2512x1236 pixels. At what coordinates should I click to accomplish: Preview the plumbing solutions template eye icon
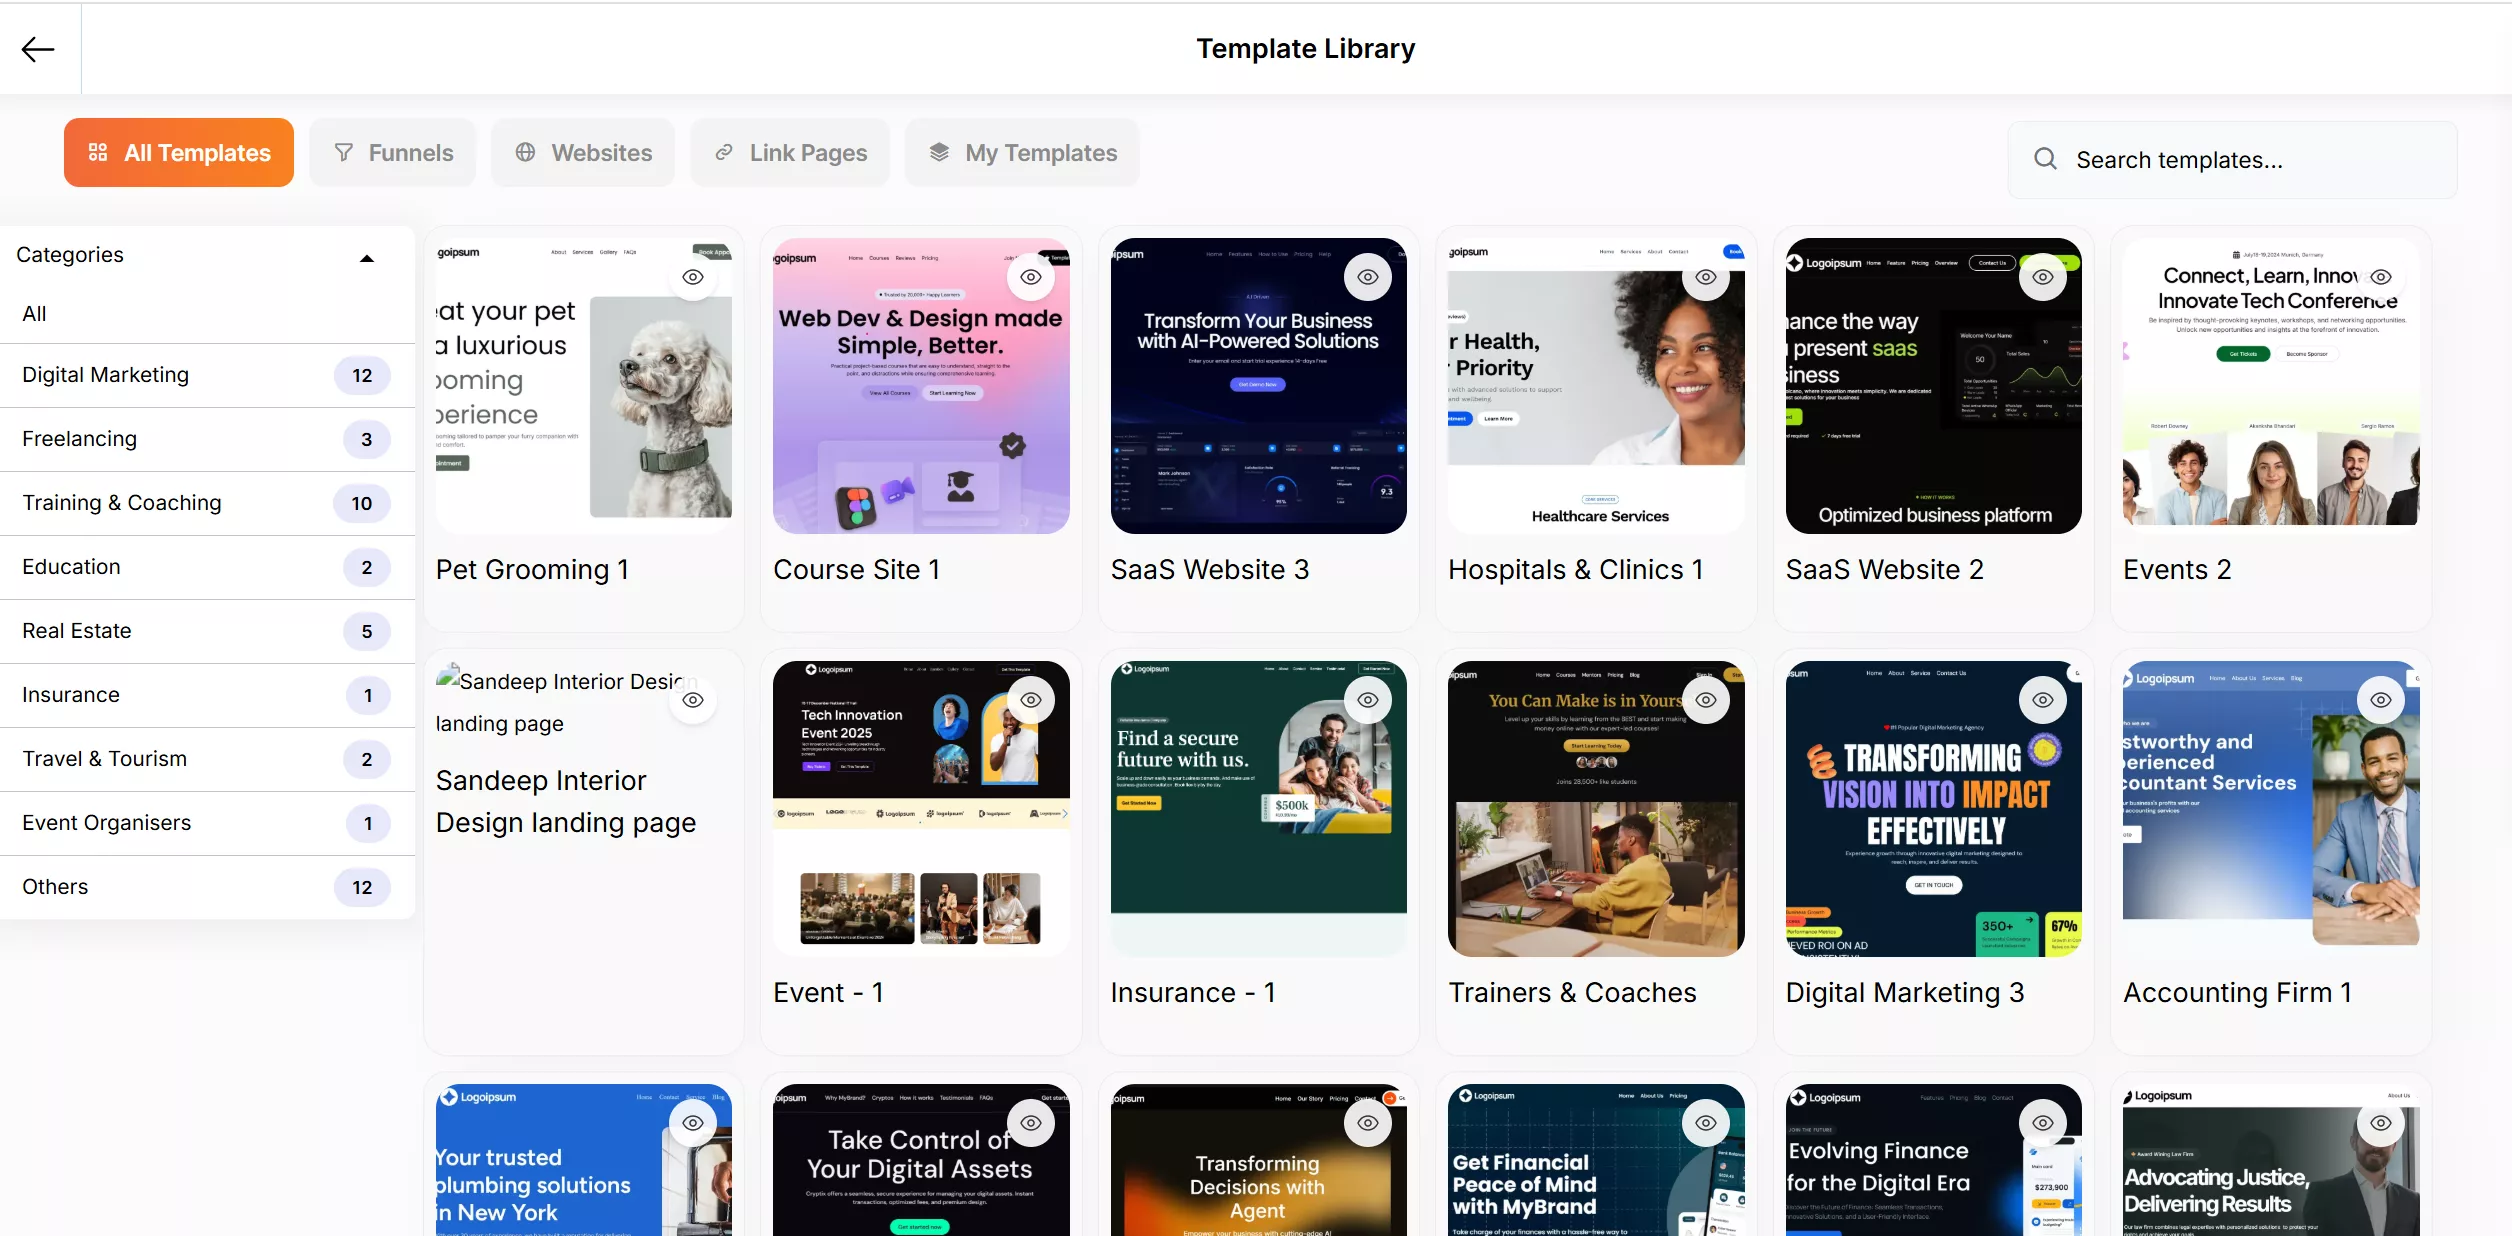693,1123
